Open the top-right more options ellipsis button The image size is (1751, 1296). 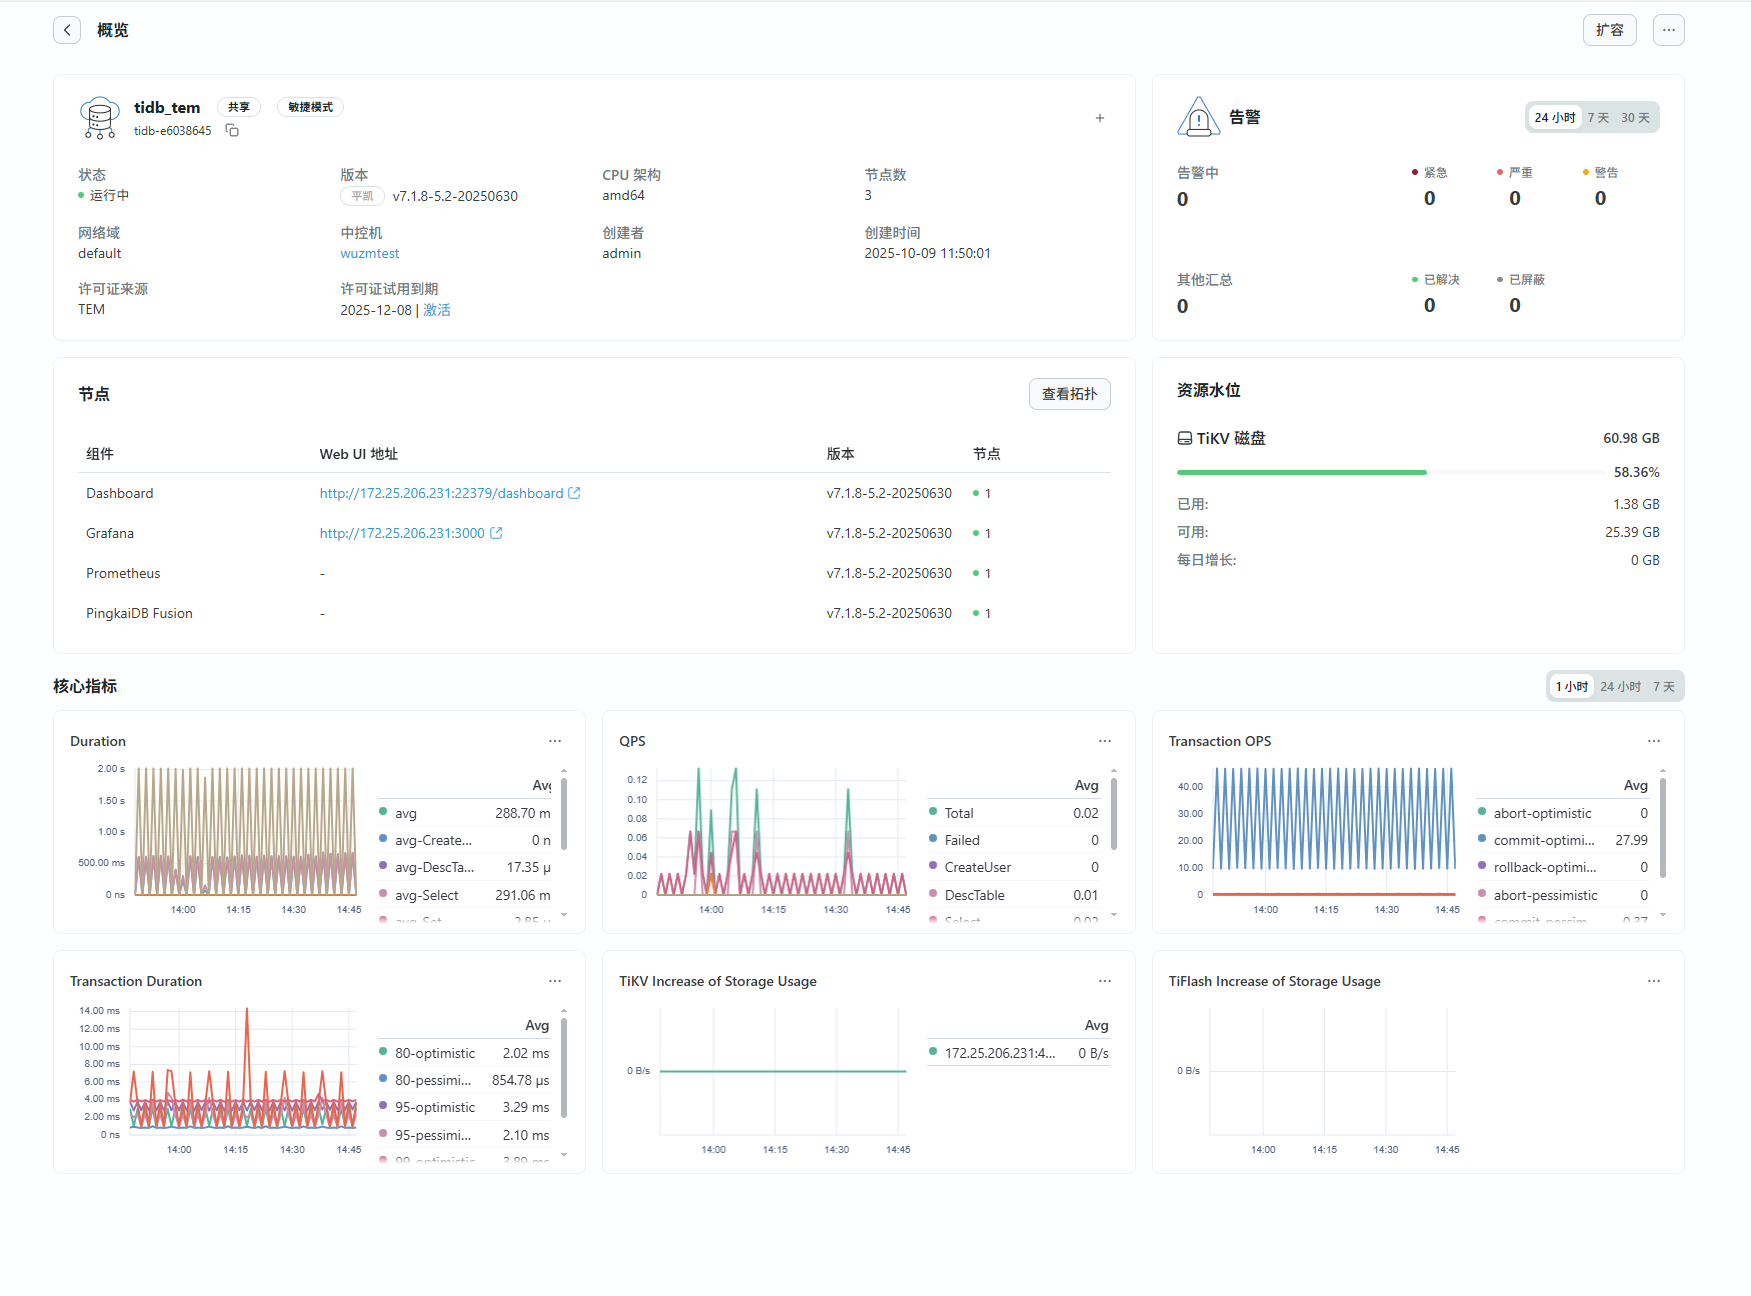(x=1668, y=30)
